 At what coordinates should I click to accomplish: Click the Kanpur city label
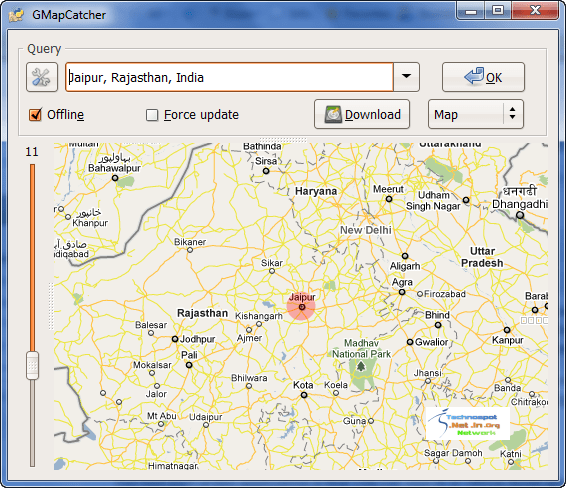508,340
